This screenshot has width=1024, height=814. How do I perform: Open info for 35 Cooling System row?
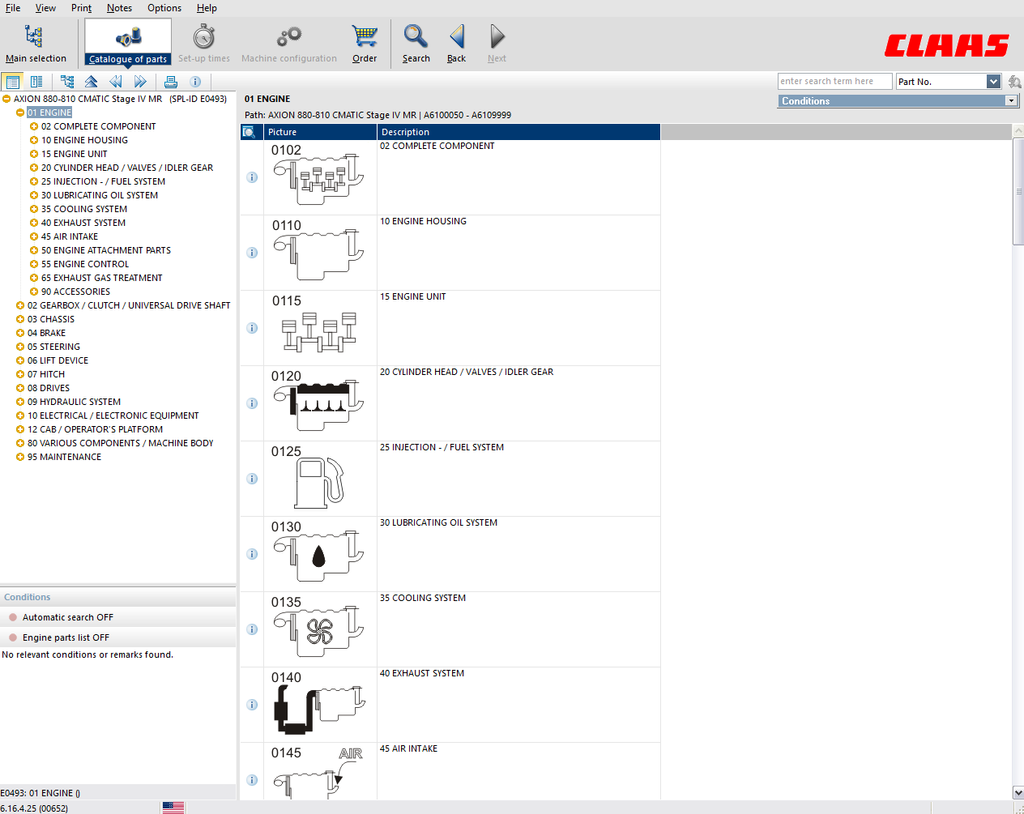tap(252, 629)
